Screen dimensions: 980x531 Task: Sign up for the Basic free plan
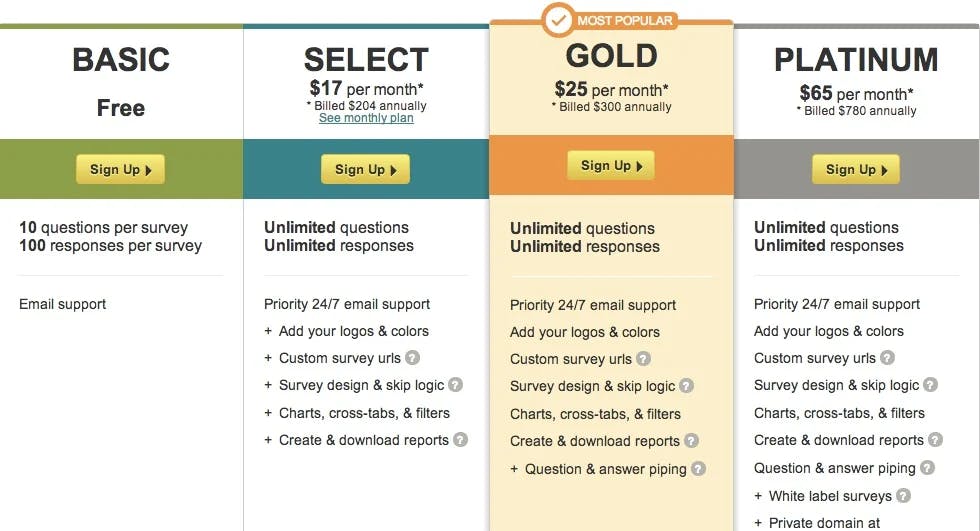[x=121, y=169]
